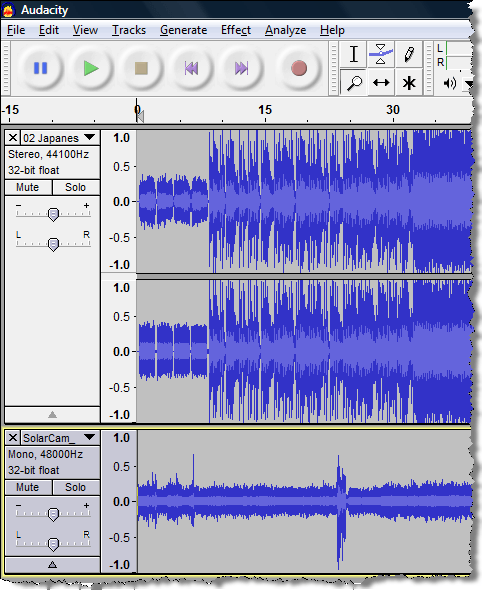Click the 02 Japanes gain slider
Screen dimensions: 482x590
pyautogui.click(x=53, y=214)
